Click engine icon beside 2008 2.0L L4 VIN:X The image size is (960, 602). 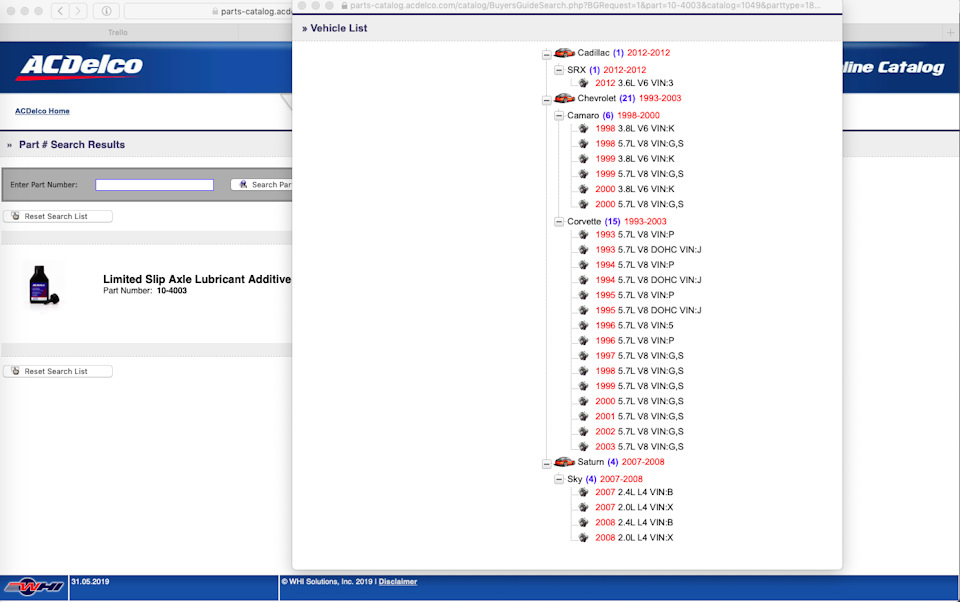[583, 537]
